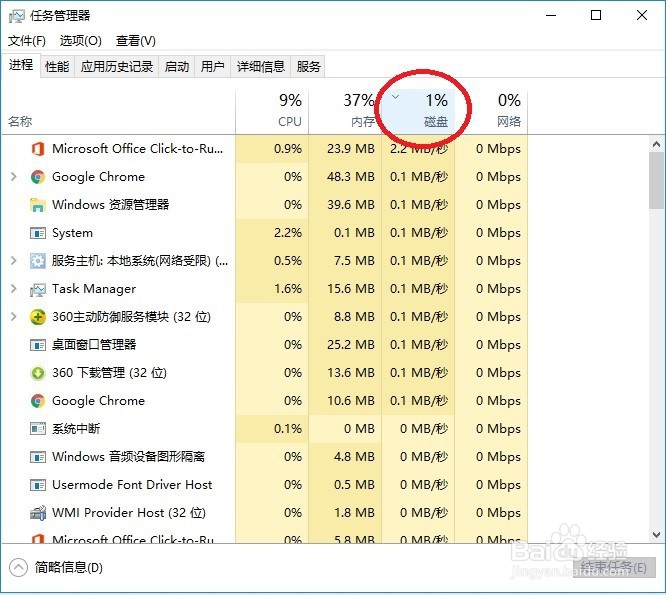Click the scrollbar up arrow

point(657,144)
